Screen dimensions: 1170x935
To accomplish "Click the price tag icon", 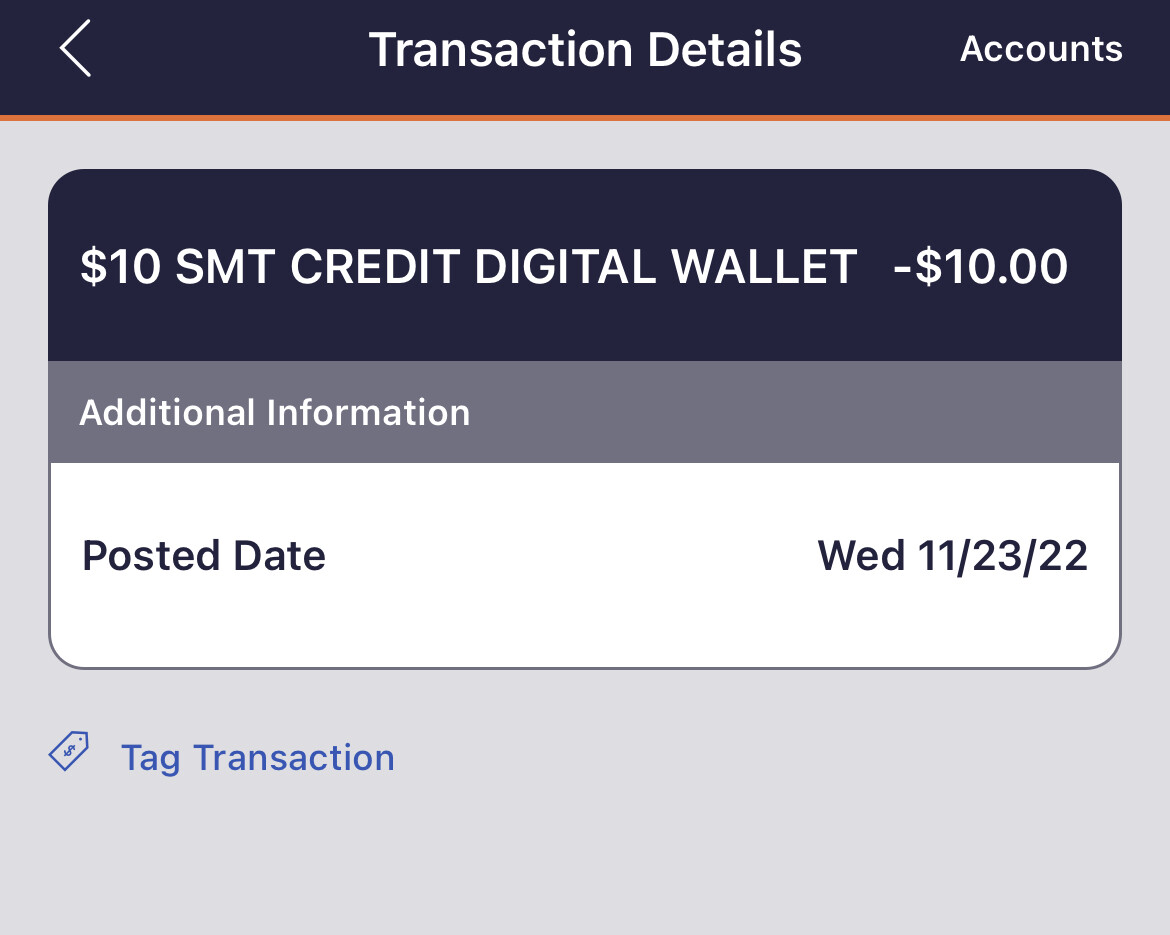I will click(x=70, y=751).
